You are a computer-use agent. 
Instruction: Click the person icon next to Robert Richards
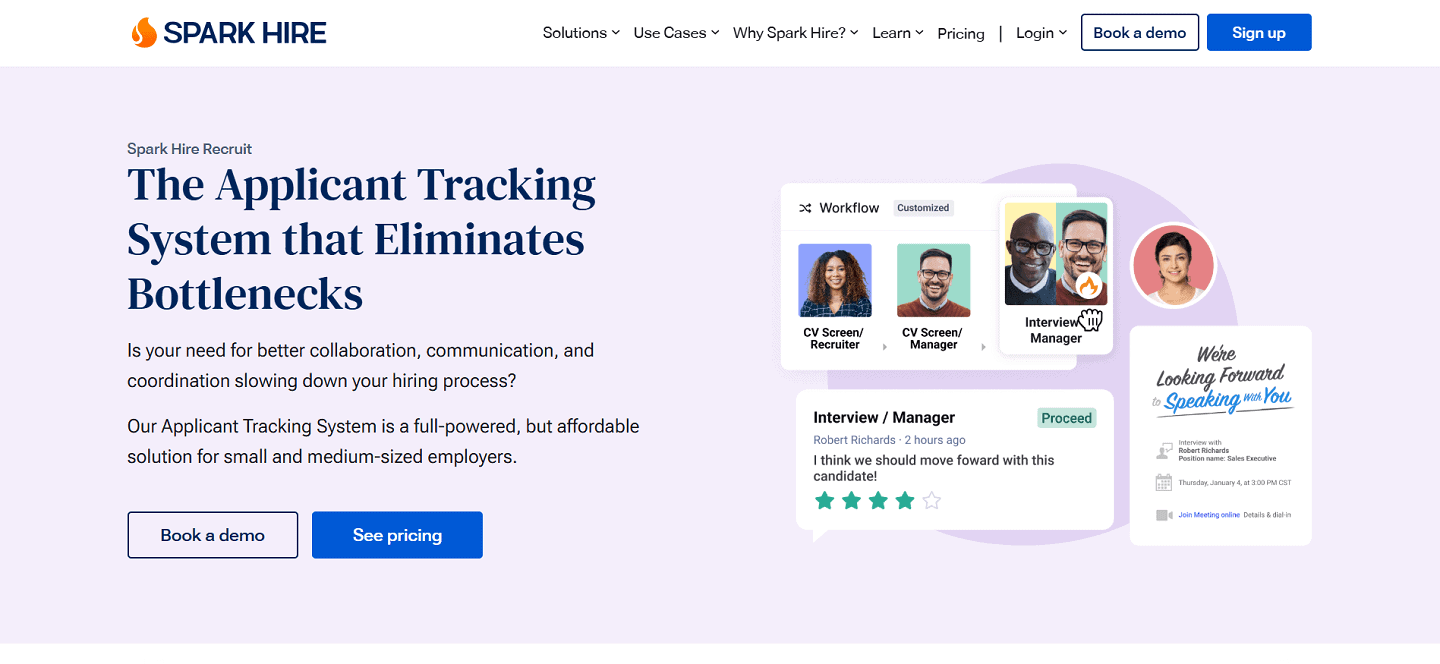[x=1162, y=450]
